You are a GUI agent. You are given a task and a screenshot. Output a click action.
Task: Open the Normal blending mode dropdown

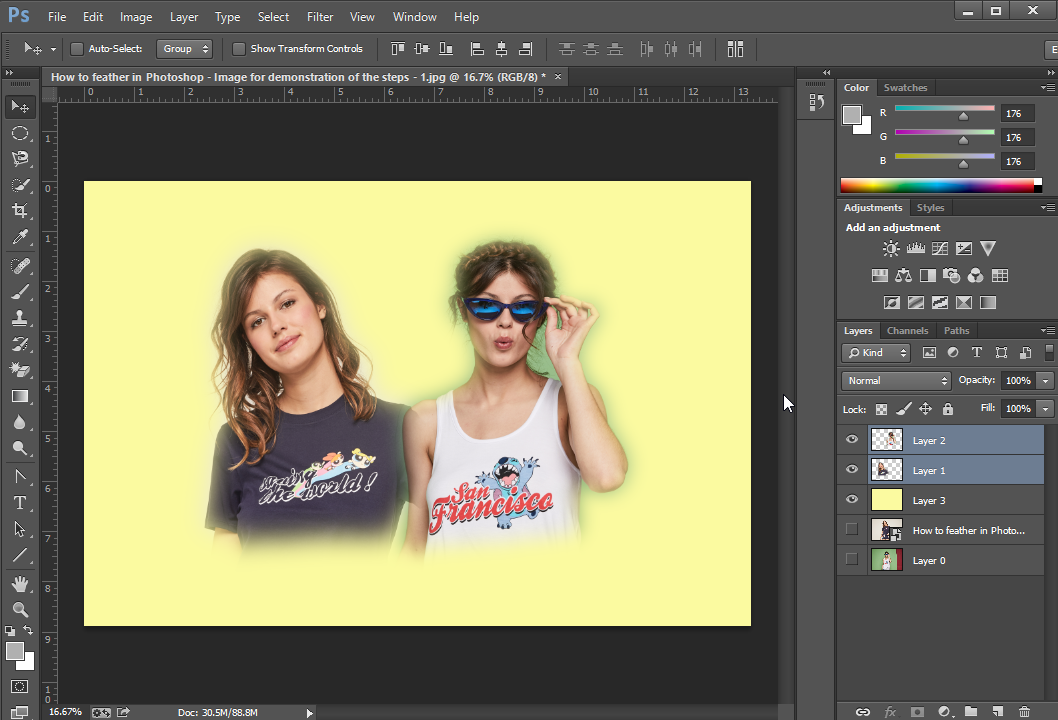click(x=895, y=380)
